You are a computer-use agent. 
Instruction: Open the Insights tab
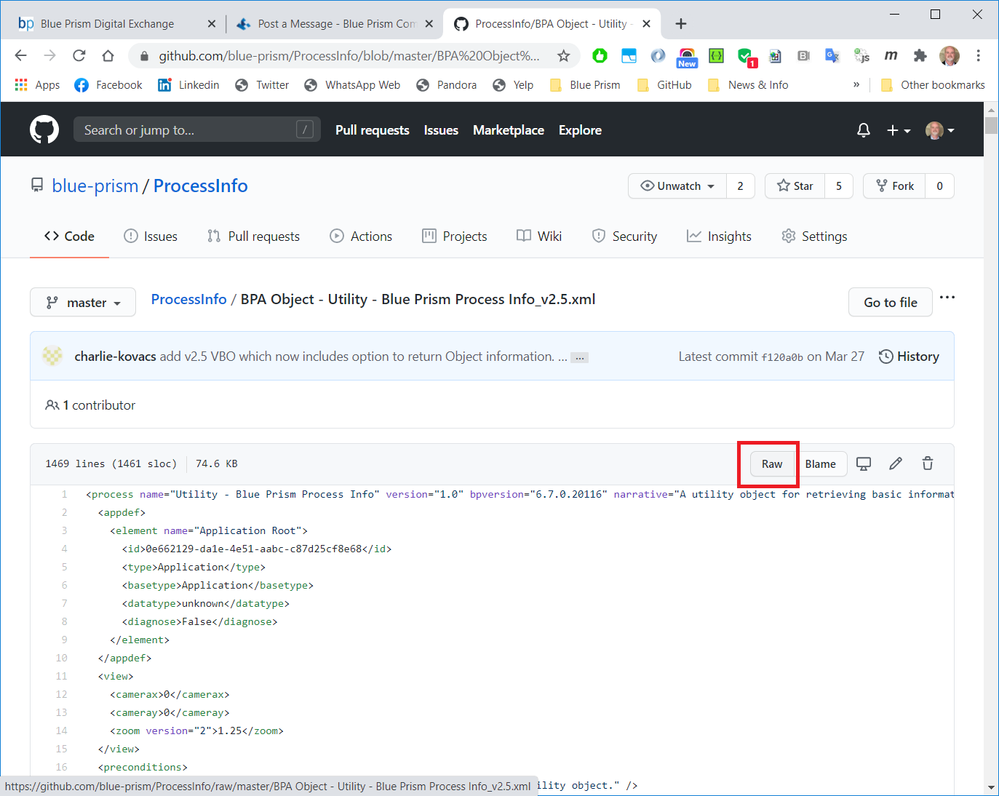tap(719, 236)
